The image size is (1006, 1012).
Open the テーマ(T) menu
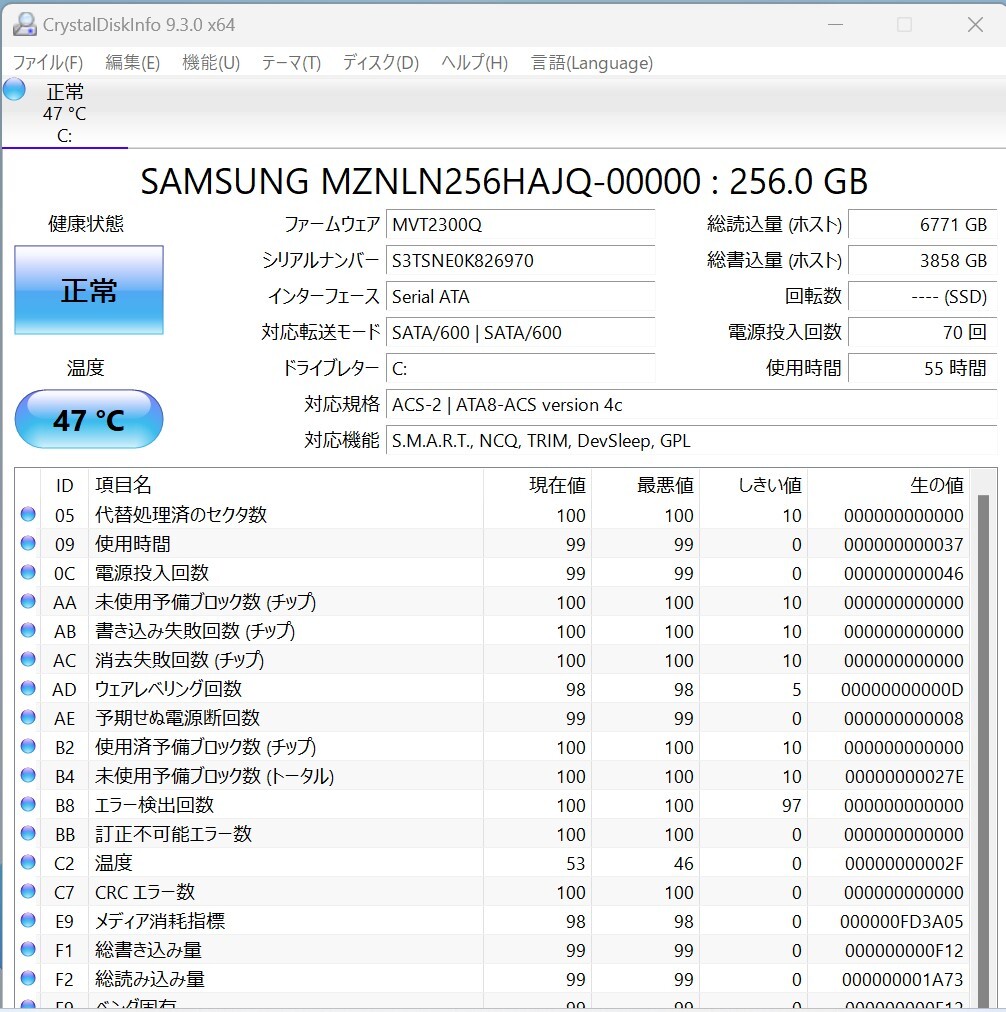click(291, 63)
